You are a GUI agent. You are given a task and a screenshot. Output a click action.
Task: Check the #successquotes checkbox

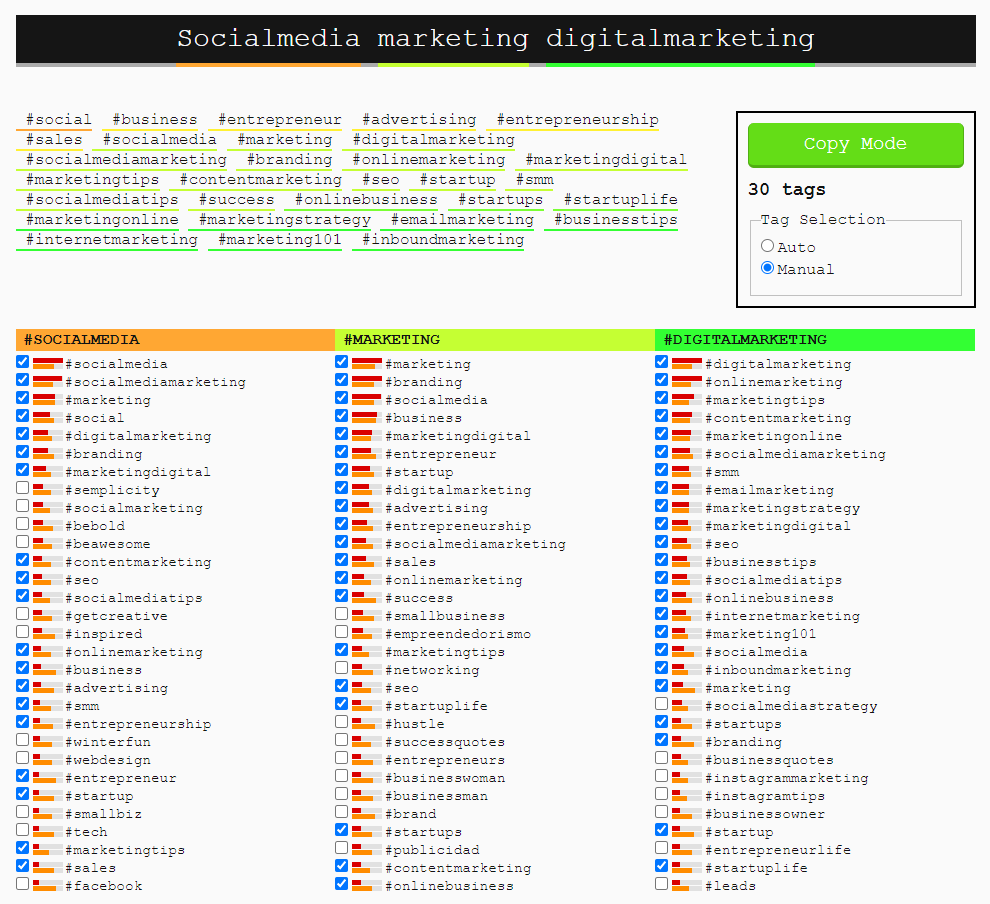point(342,740)
